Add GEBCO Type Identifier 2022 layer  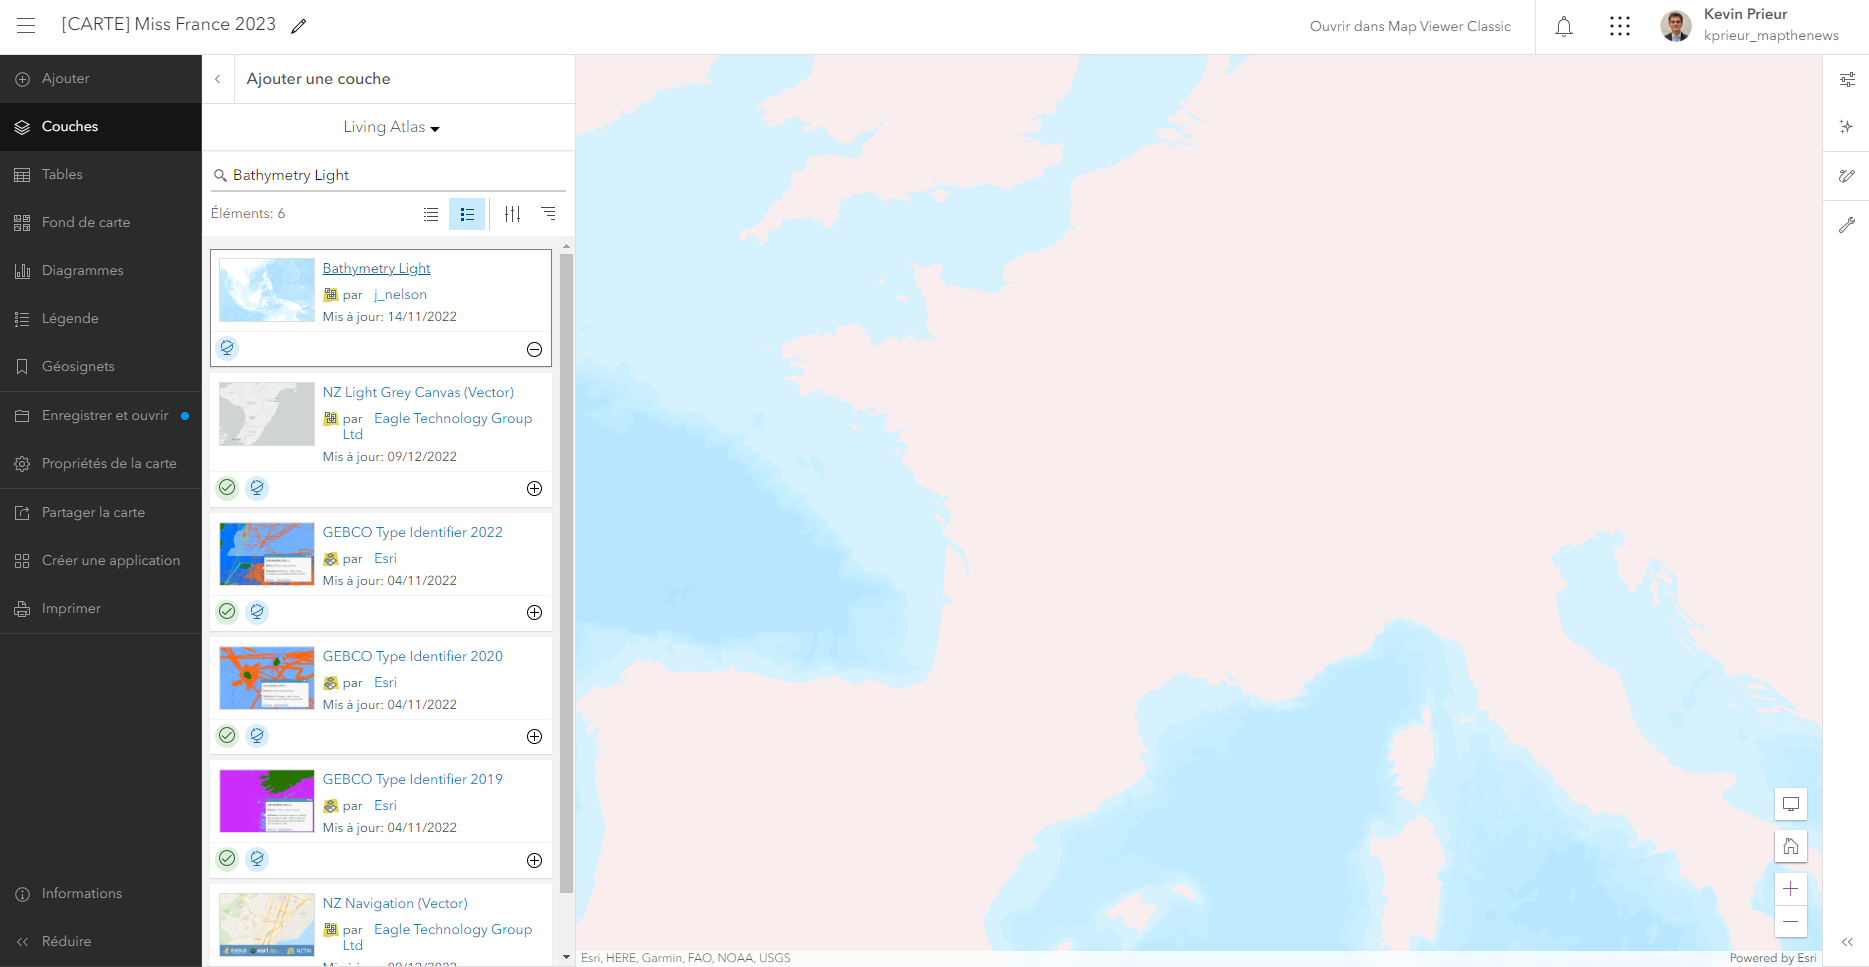(x=534, y=612)
